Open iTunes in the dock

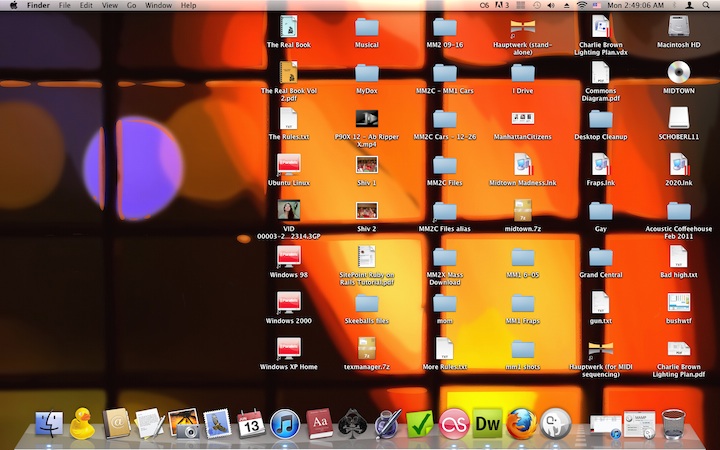285,424
